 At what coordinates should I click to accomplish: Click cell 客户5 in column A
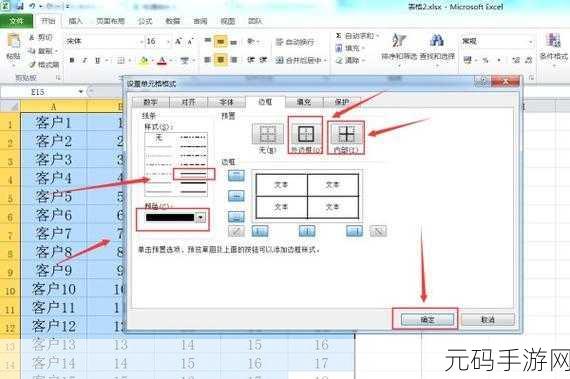(x=54, y=197)
